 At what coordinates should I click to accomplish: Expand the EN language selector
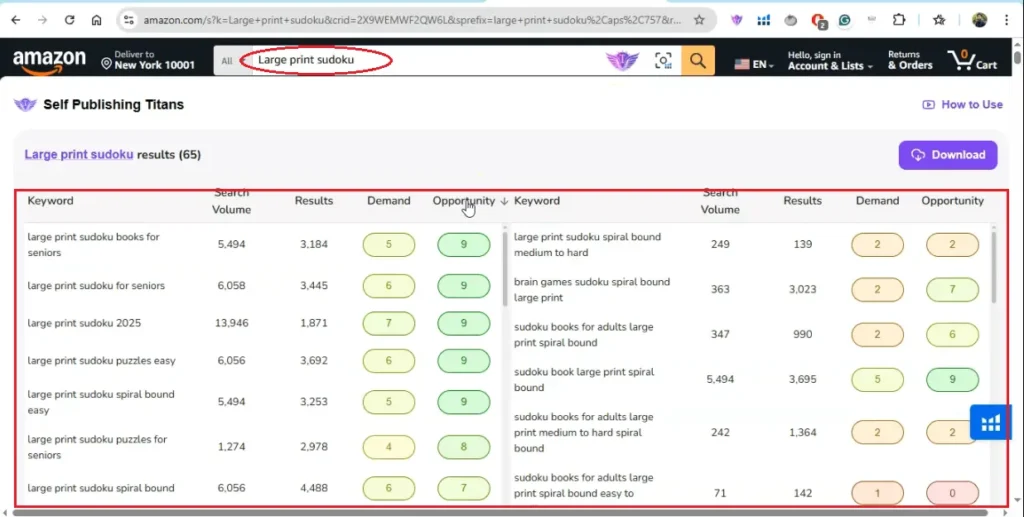point(755,64)
